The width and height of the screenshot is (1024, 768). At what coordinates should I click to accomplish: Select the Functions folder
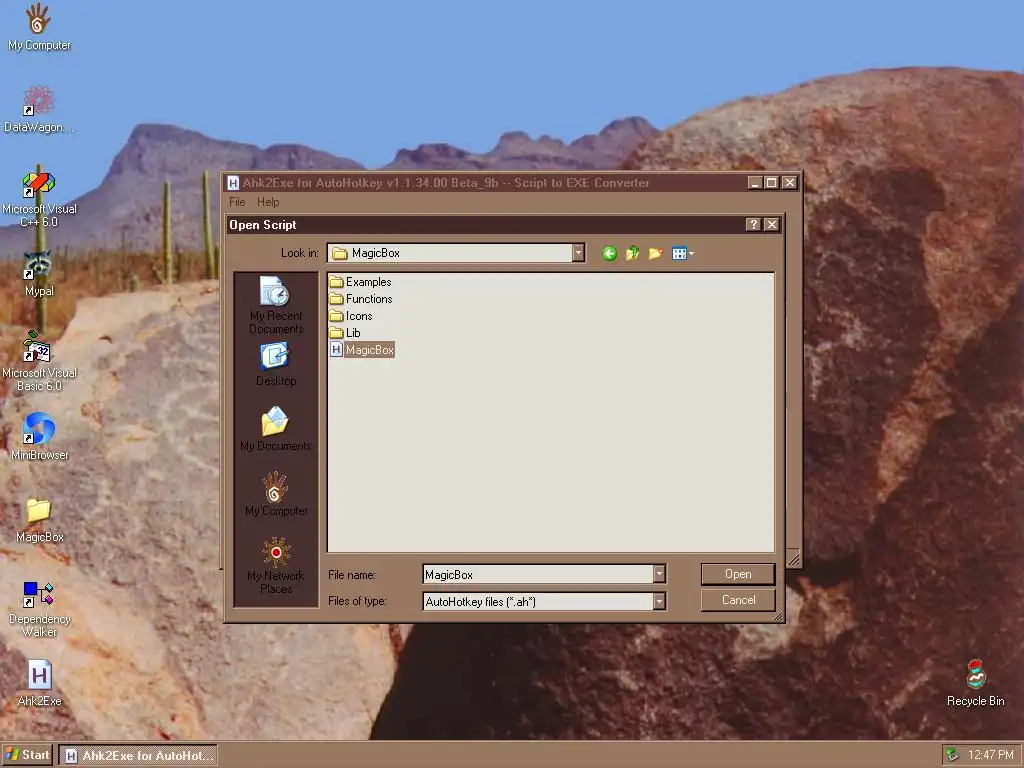tap(361, 299)
